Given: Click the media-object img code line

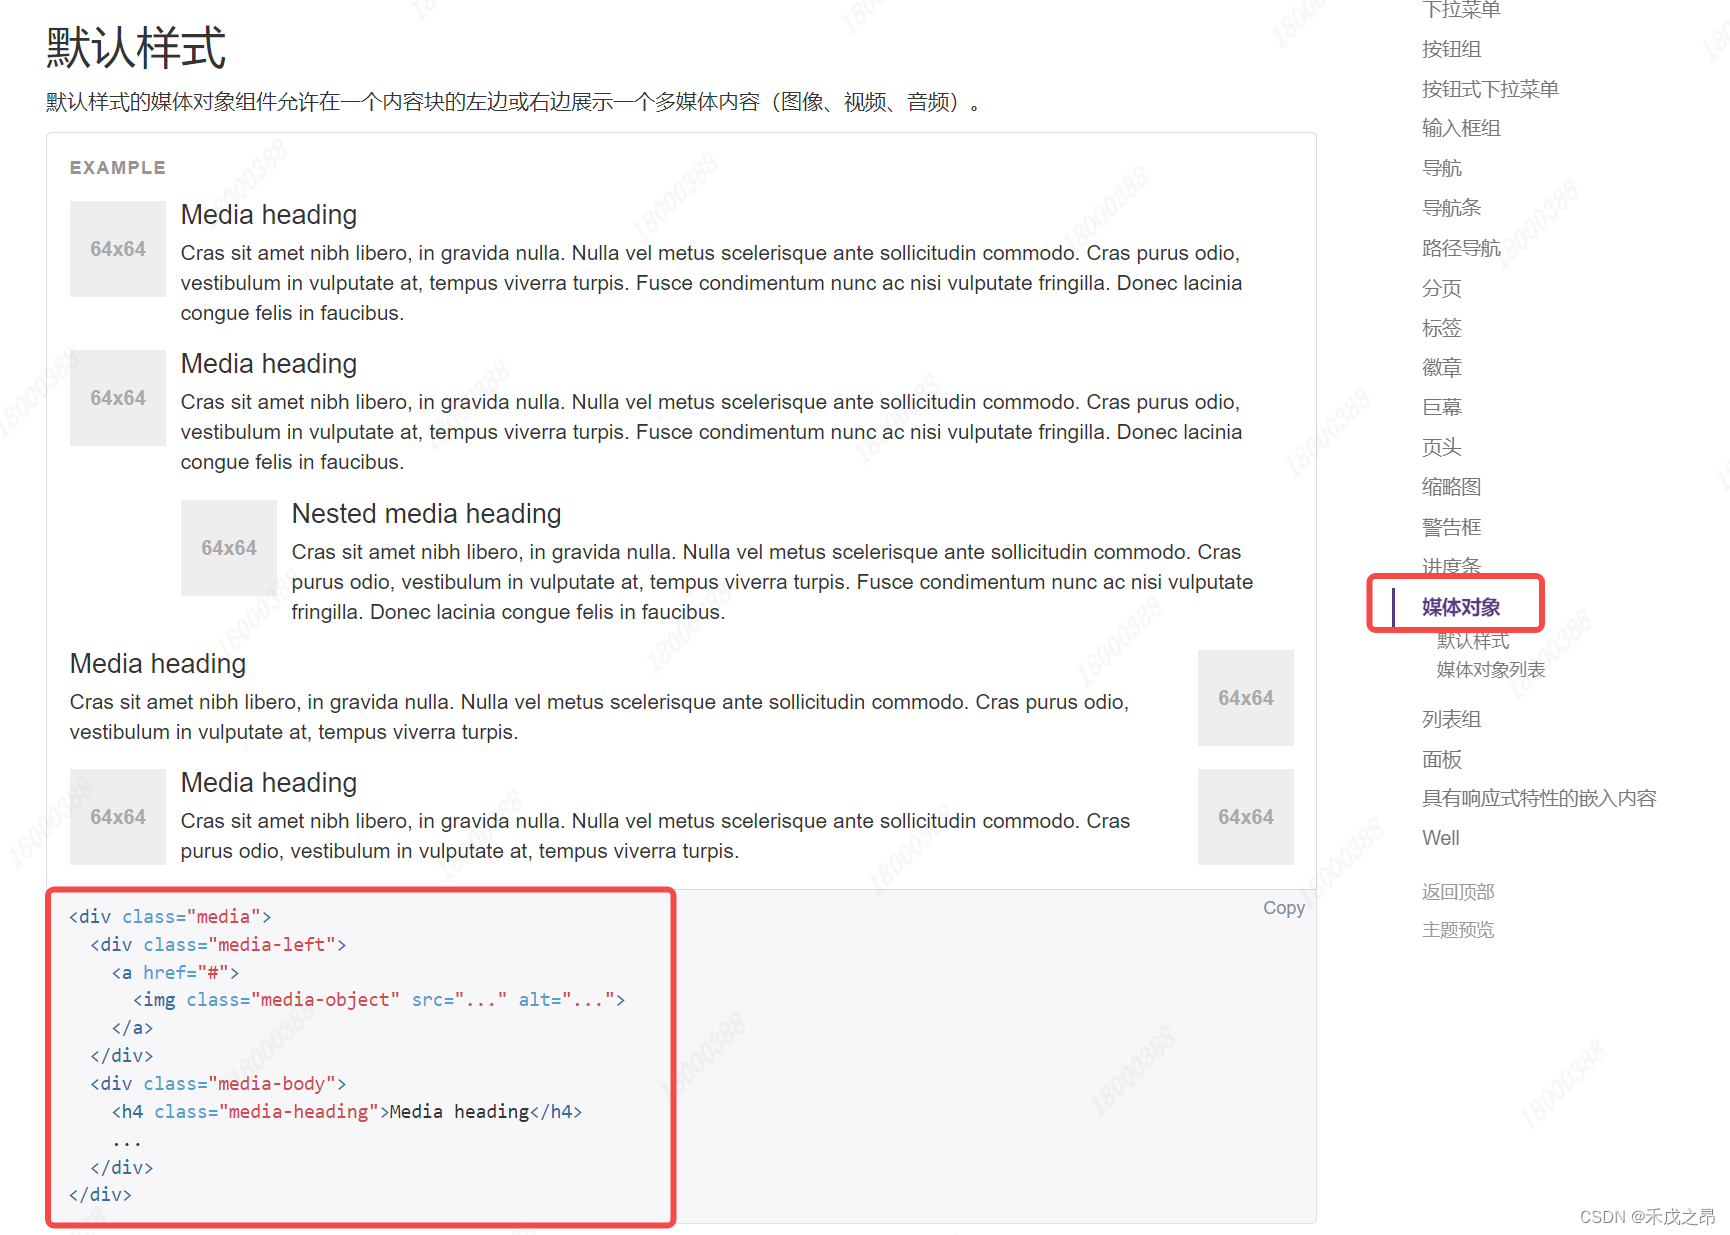Looking at the screenshot, I should pos(379,1000).
